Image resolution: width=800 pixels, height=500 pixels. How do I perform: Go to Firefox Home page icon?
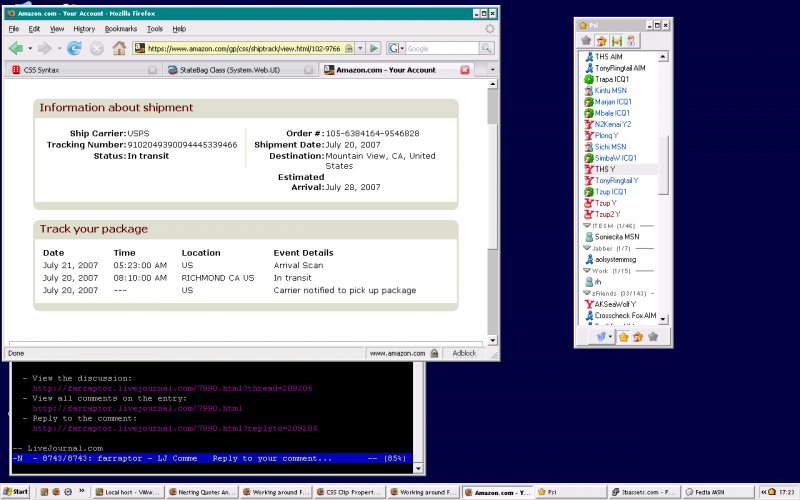[119, 48]
